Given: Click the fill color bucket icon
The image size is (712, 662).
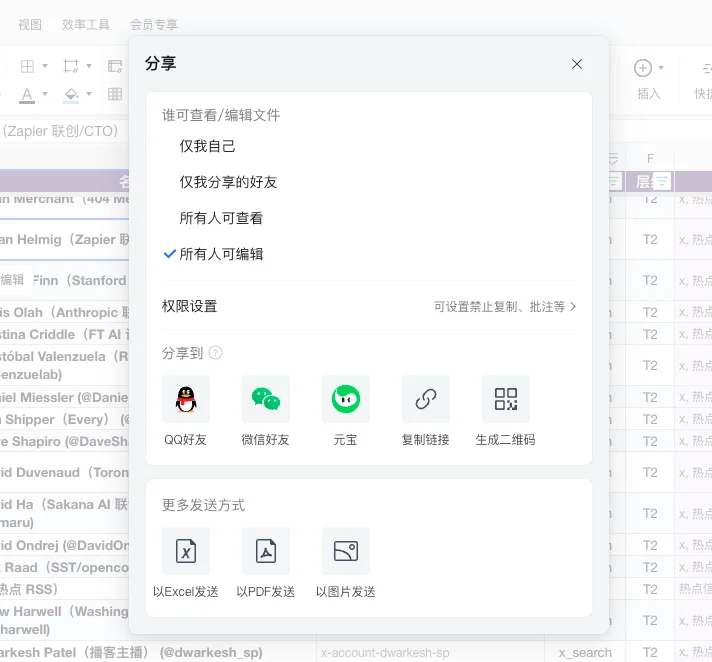Looking at the screenshot, I should click(71, 94).
